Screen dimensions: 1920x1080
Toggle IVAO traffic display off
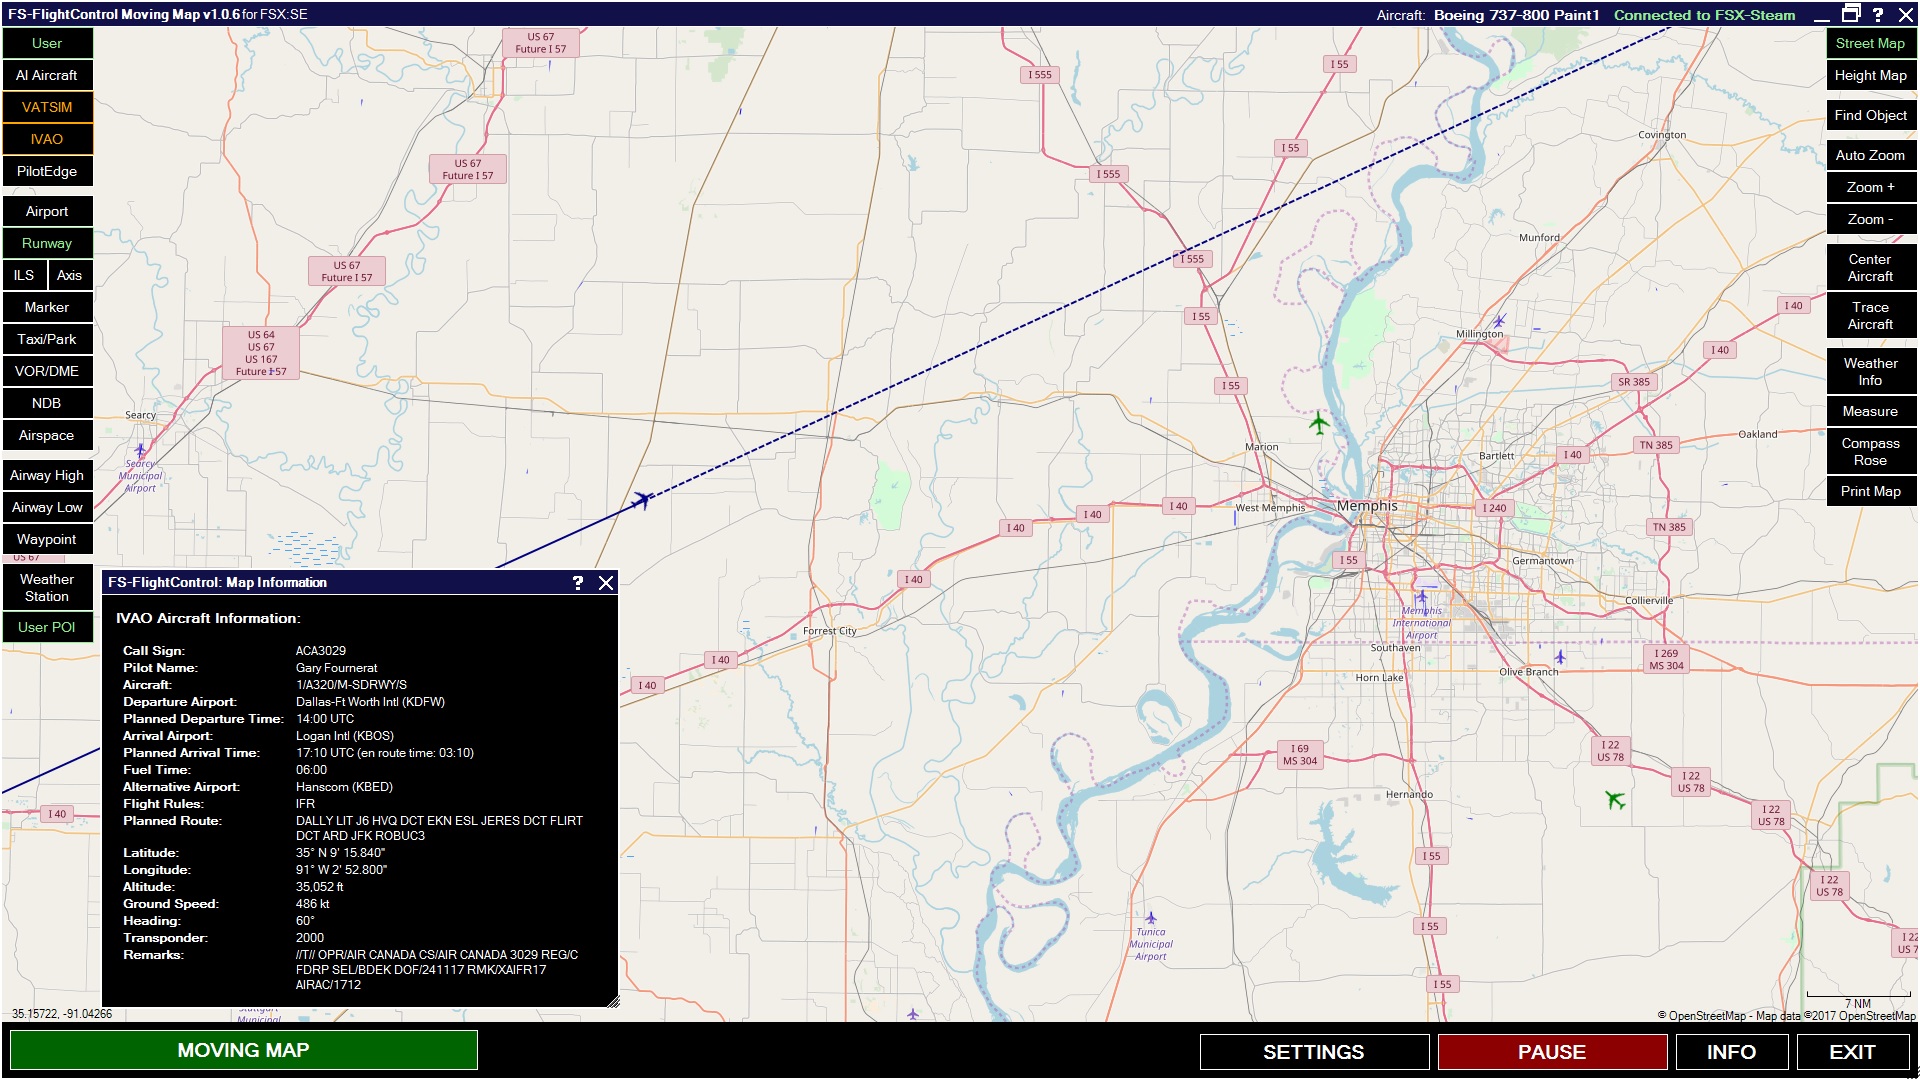pos(46,139)
